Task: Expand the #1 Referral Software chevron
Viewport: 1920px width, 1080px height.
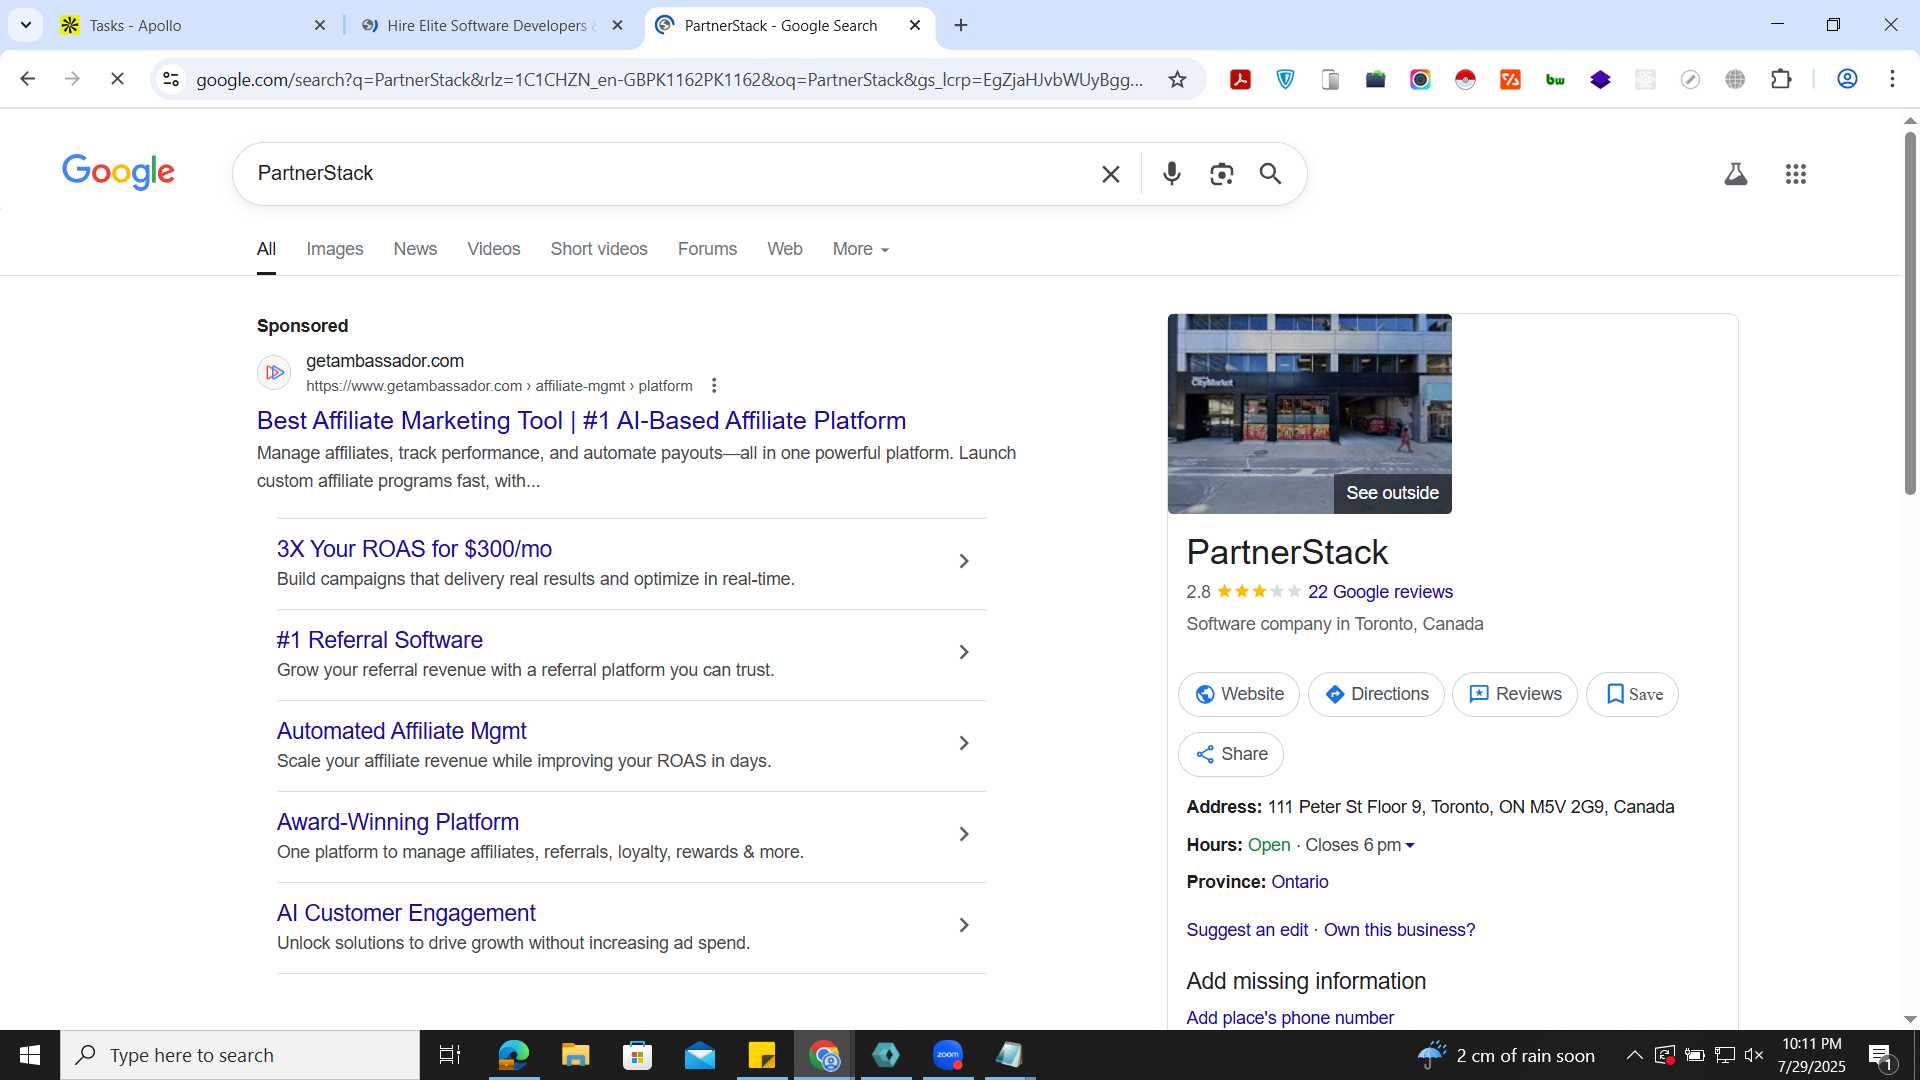Action: (964, 653)
